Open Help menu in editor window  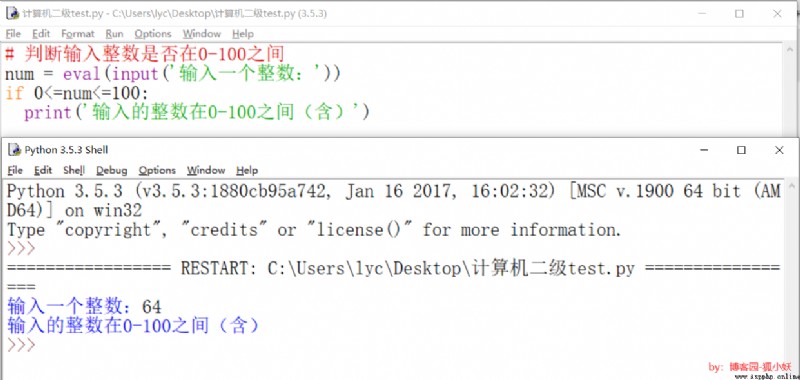(242, 34)
